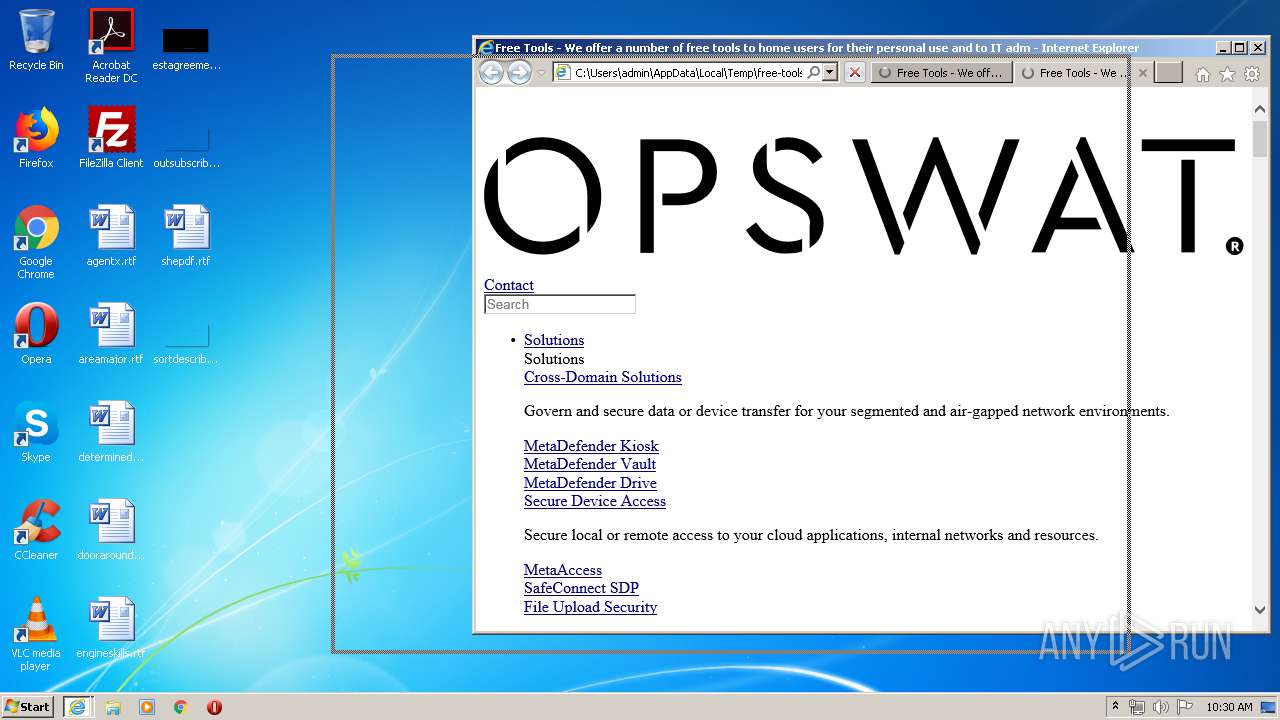Image resolution: width=1280 pixels, height=720 pixels.
Task: Click the red Stop loading button
Action: coord(854,72)
